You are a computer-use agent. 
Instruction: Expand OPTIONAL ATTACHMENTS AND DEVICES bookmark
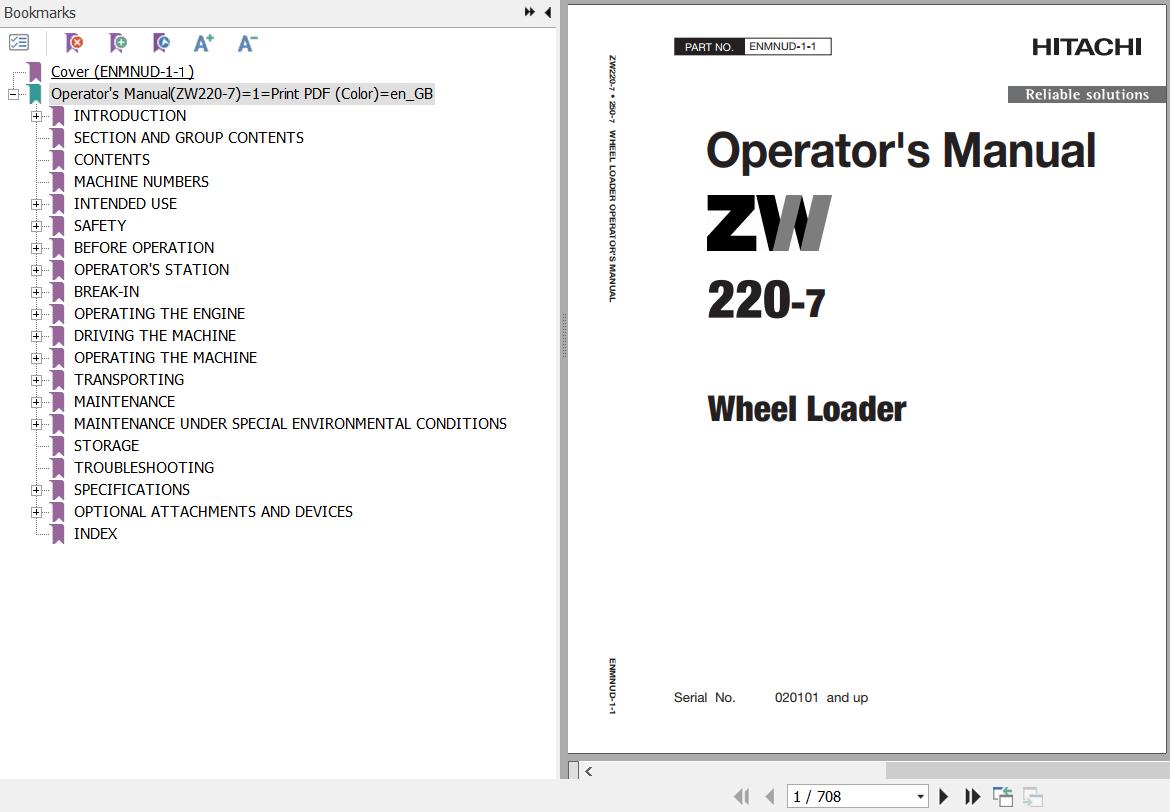click(36, 512)
